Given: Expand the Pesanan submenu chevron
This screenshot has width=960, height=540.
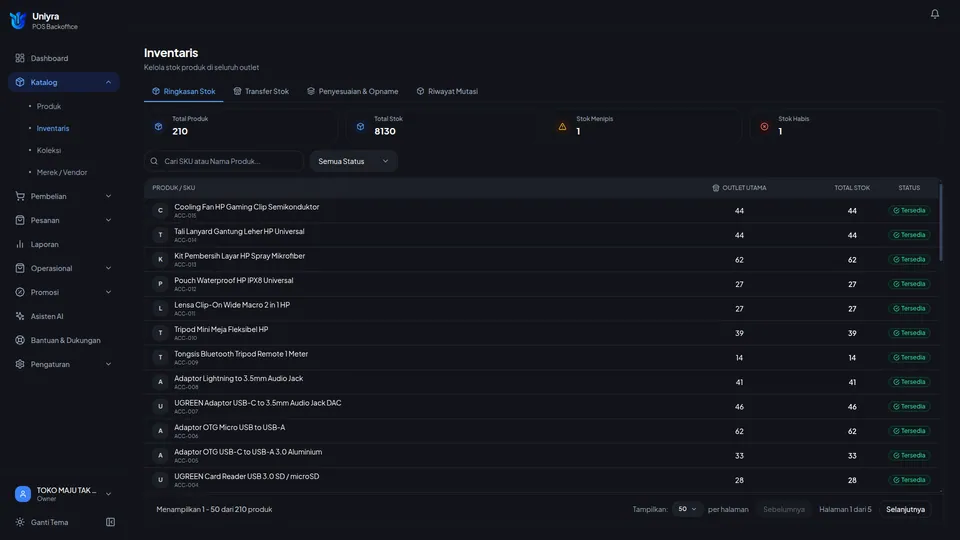Looking at the screenshot, I should [x=108, y=220].
